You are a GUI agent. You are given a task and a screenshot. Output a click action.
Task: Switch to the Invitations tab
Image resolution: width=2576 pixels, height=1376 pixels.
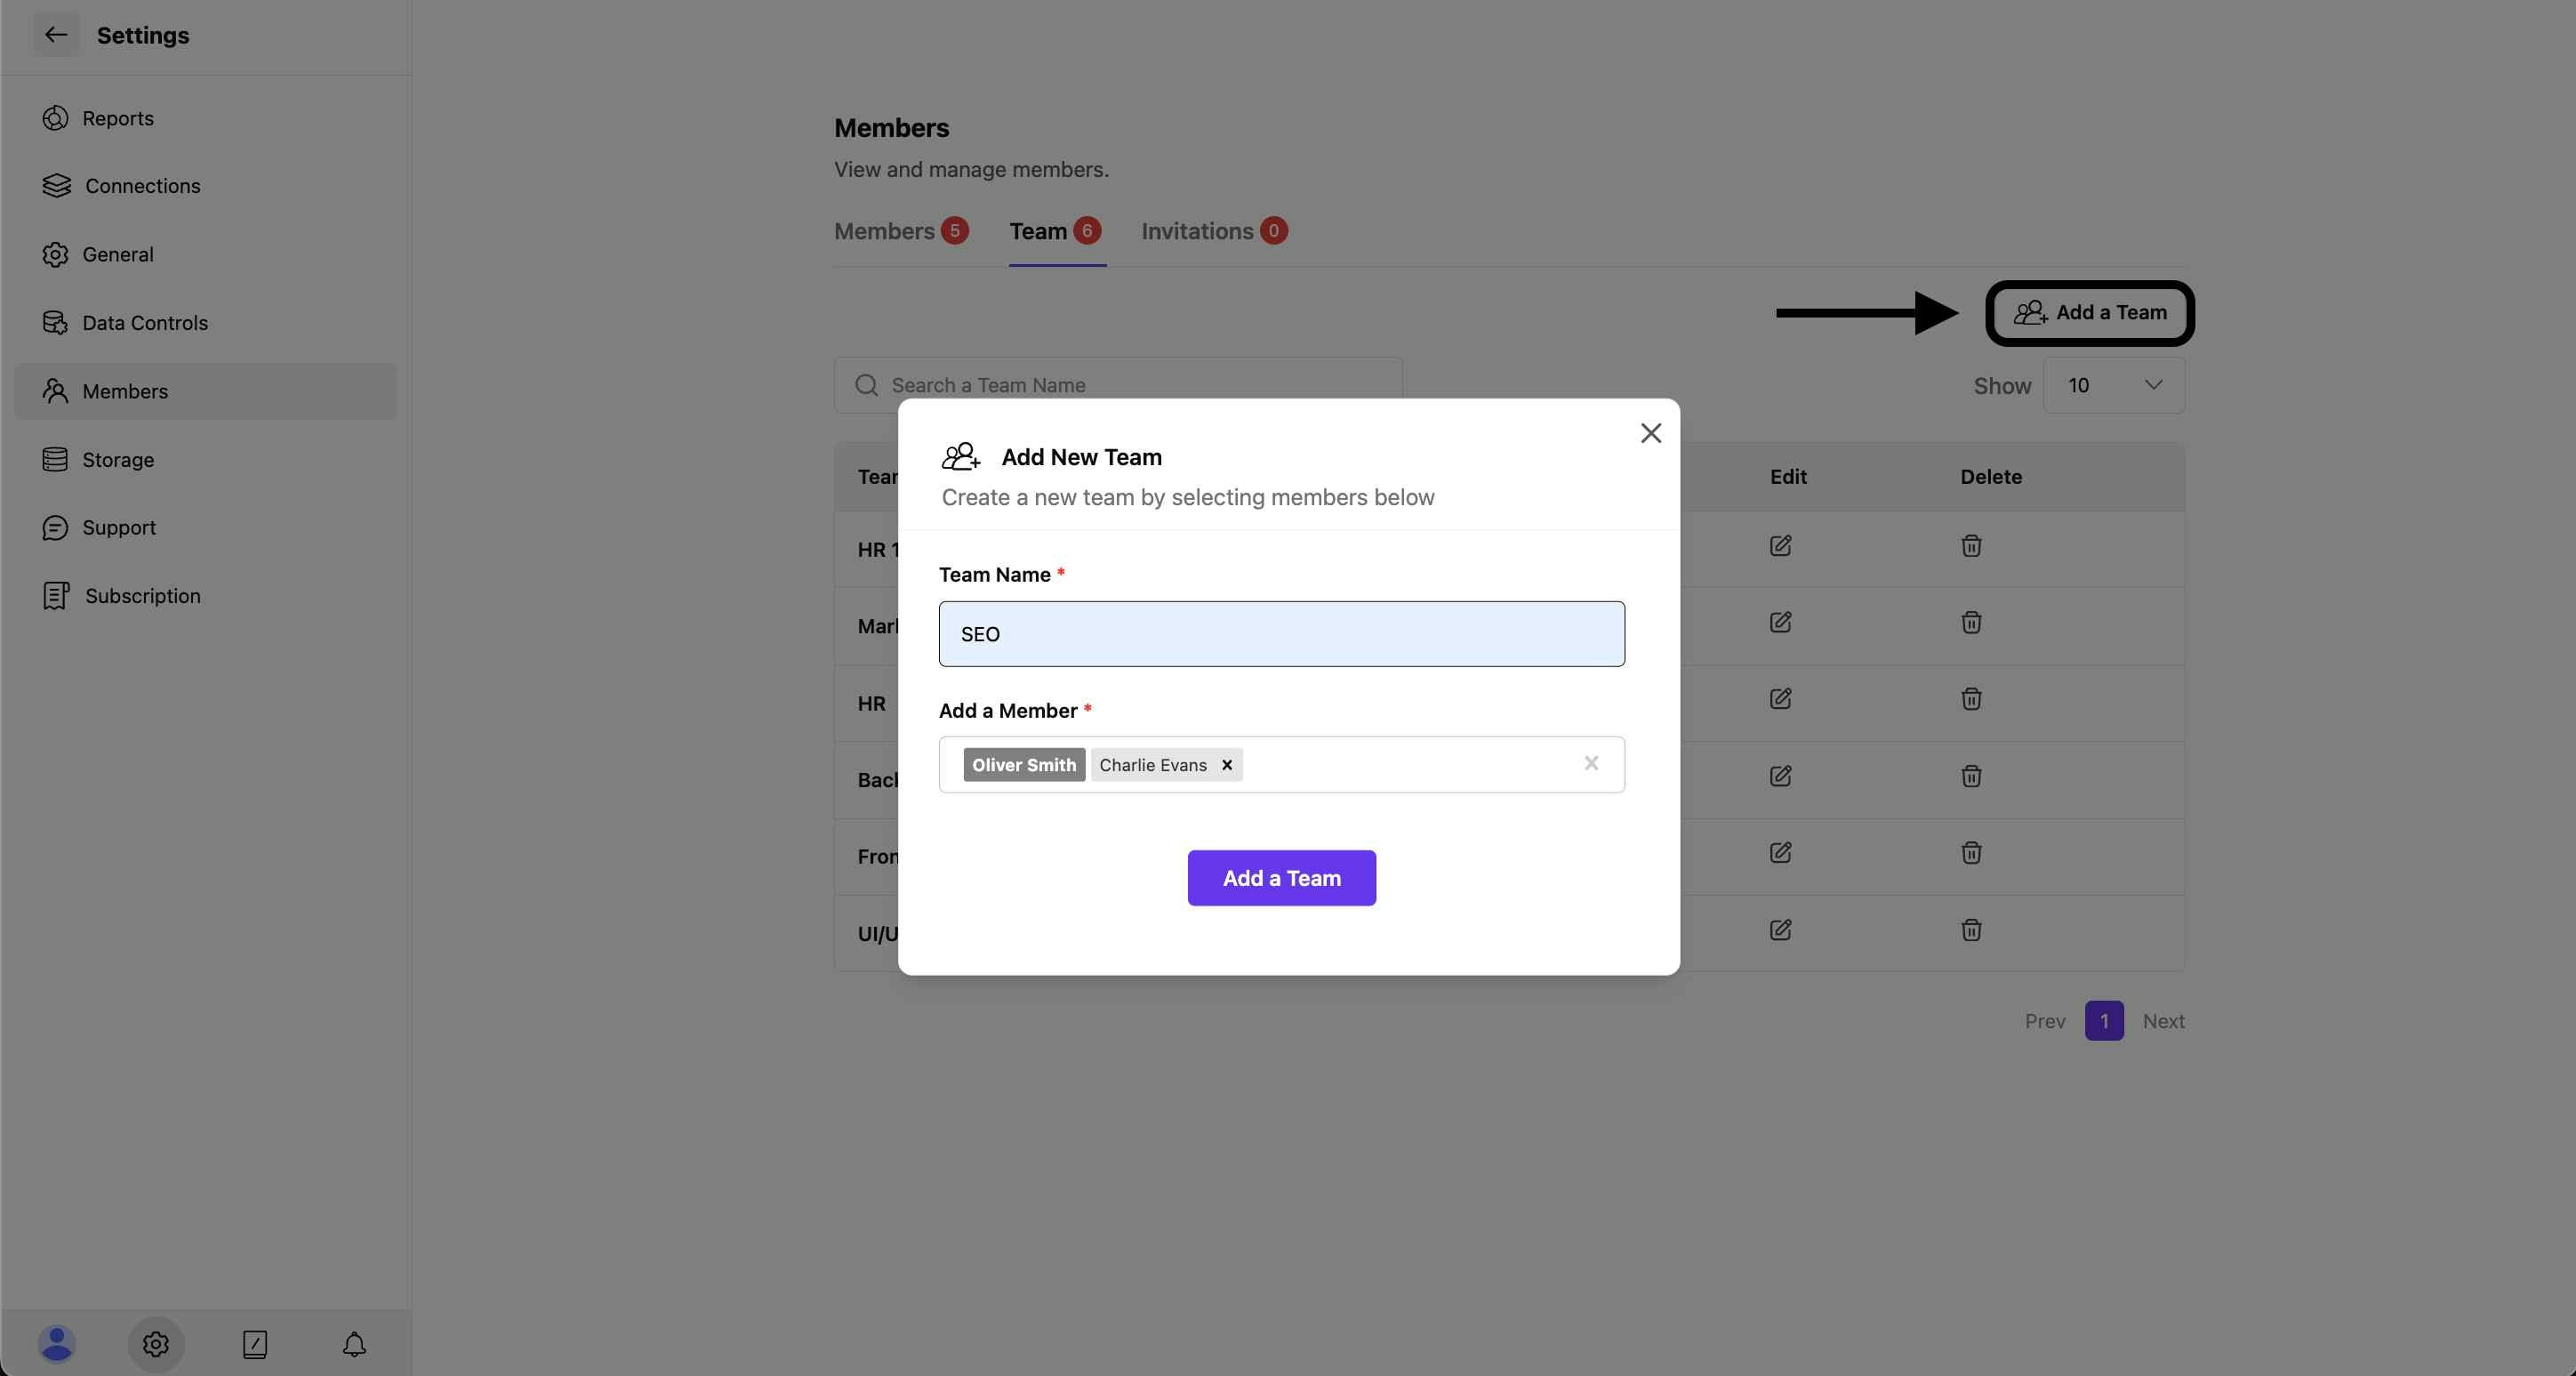coord(1197,232)
